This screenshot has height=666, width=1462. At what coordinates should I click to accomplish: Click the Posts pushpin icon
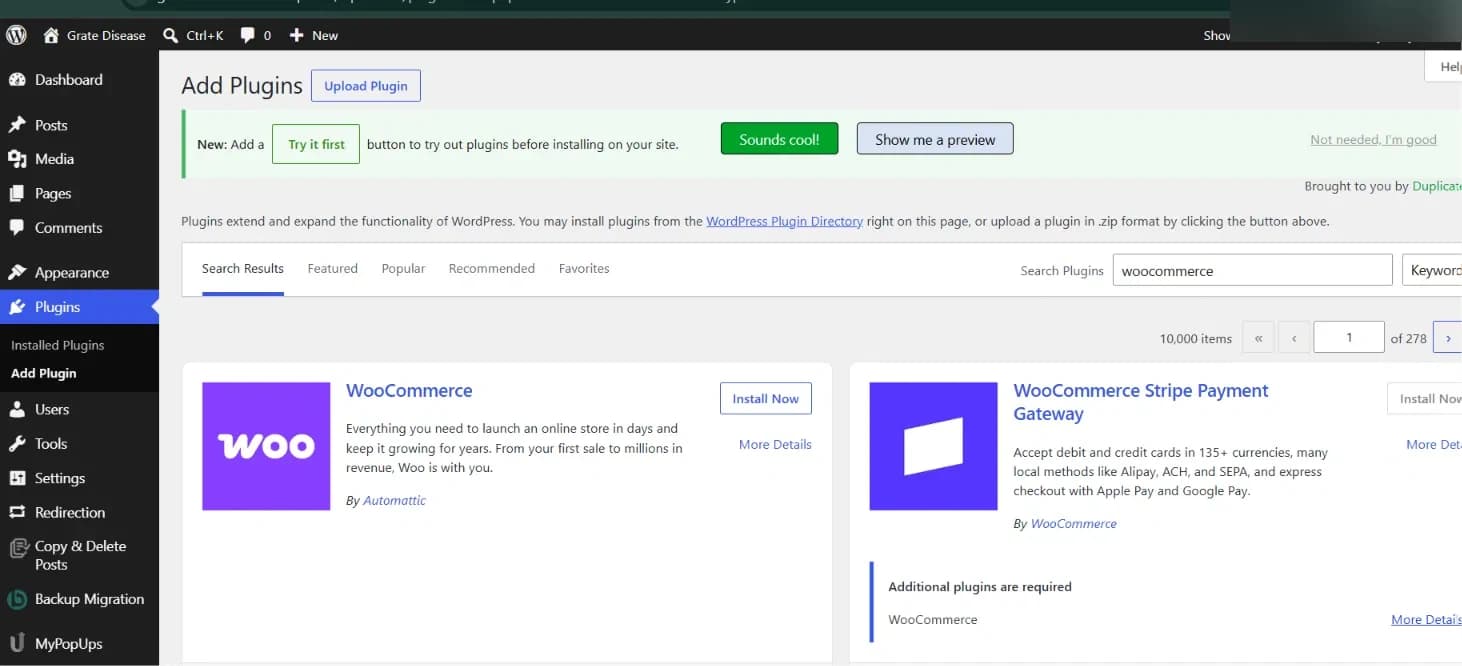pos(17,125)
